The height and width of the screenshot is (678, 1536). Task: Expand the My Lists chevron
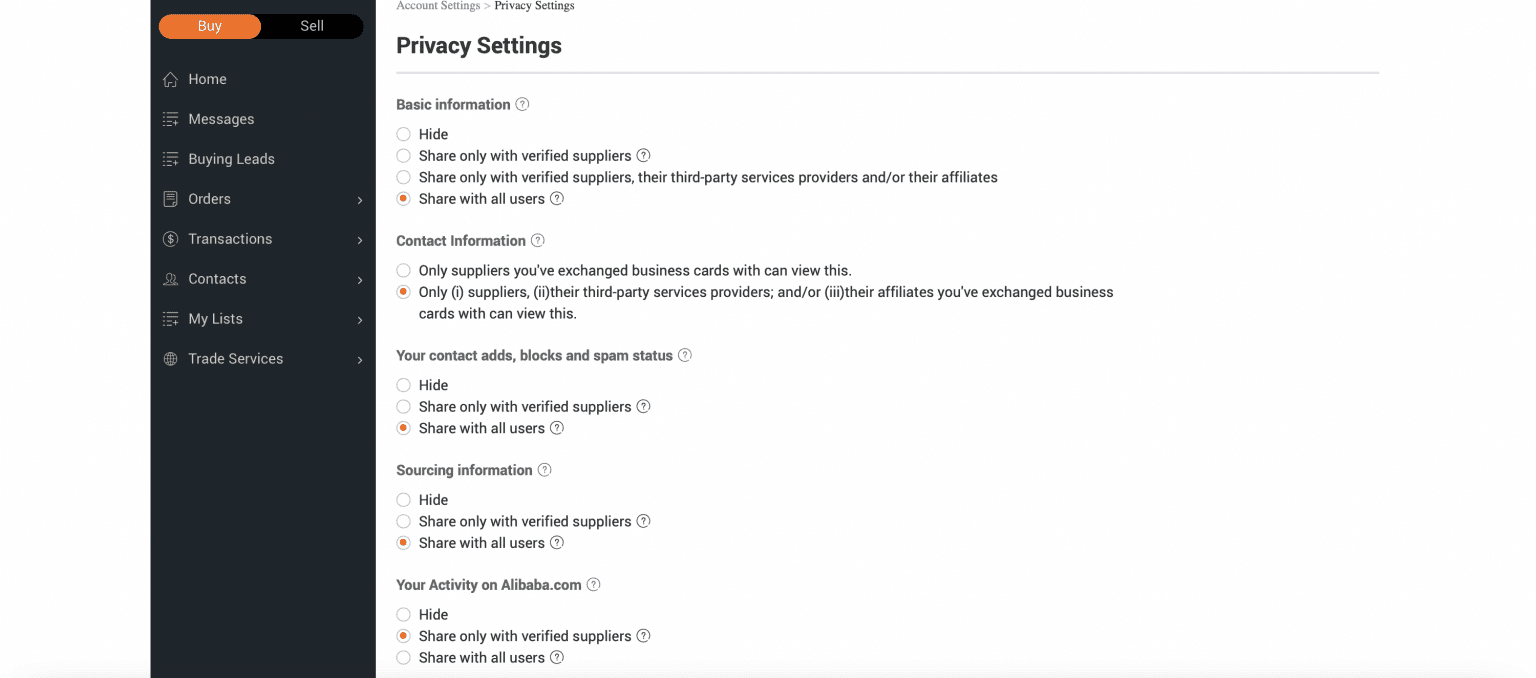(x=360, y=320)
